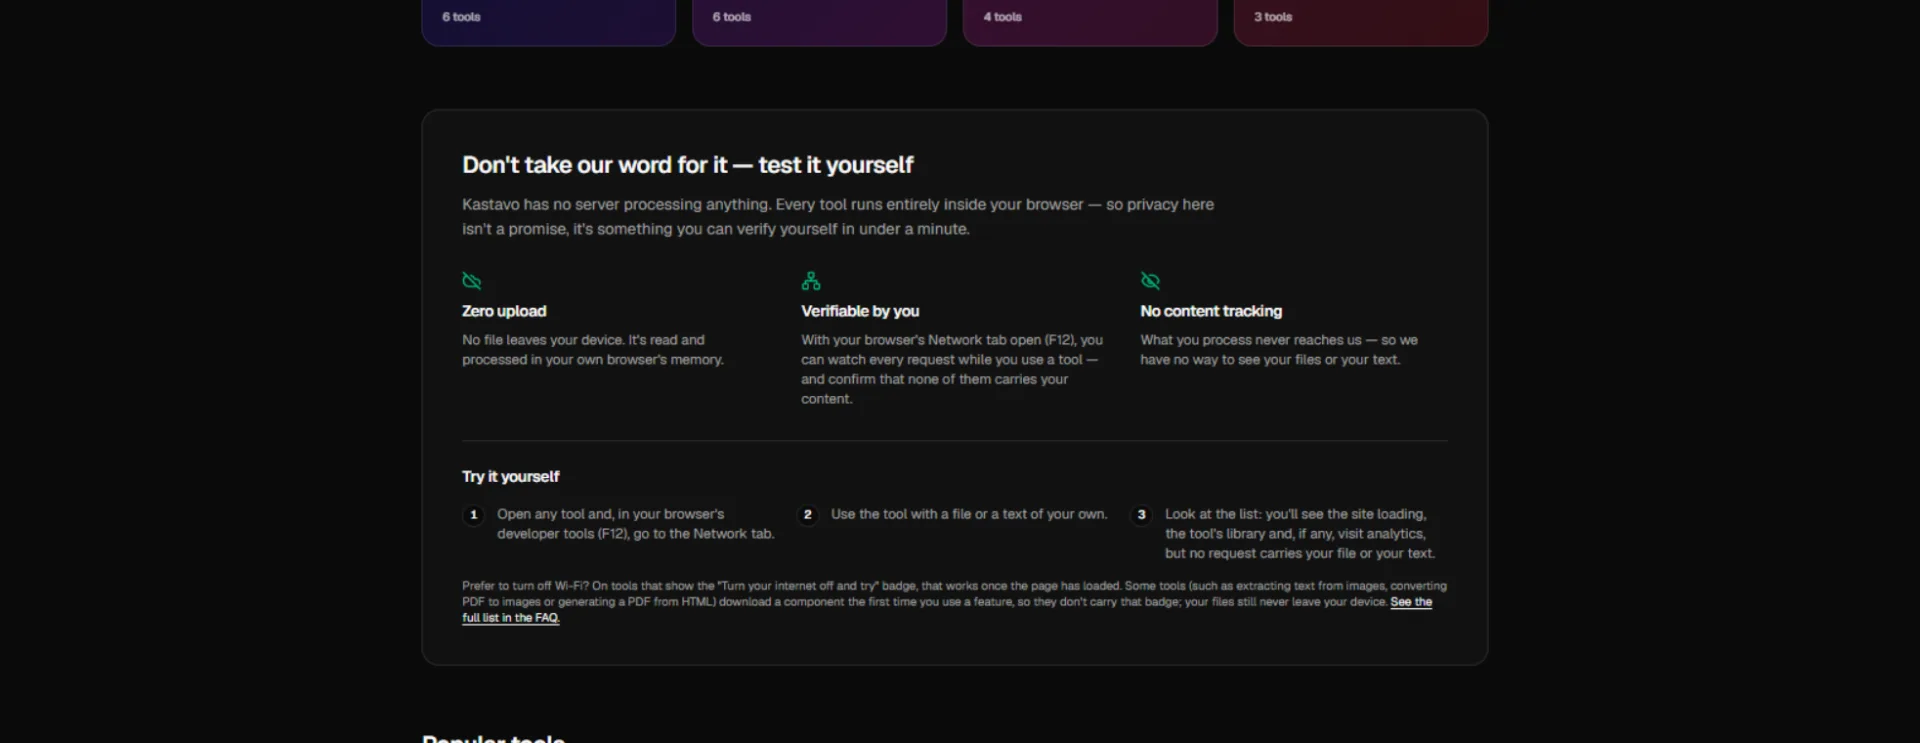Click the 'Verifiable by you' title
This screenshot has height=743, width=1920.
860,311
